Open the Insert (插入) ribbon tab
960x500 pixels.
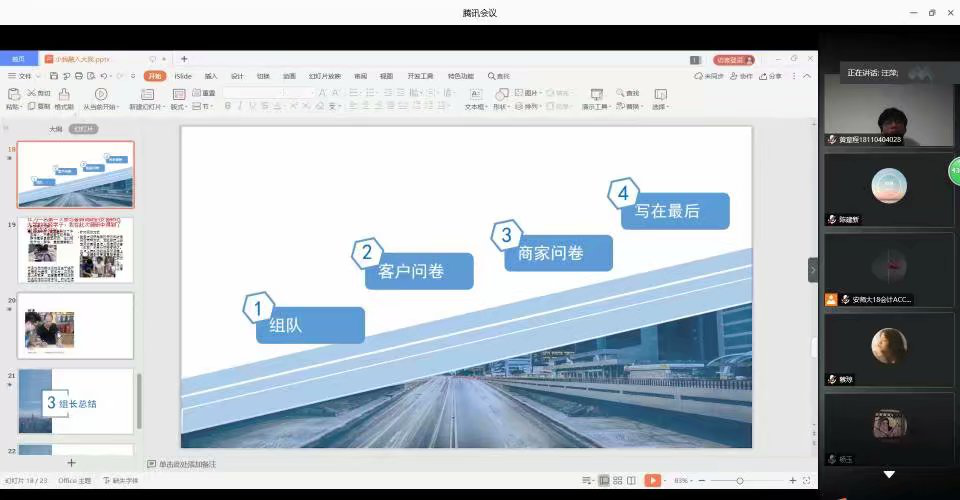coord(211,76)
